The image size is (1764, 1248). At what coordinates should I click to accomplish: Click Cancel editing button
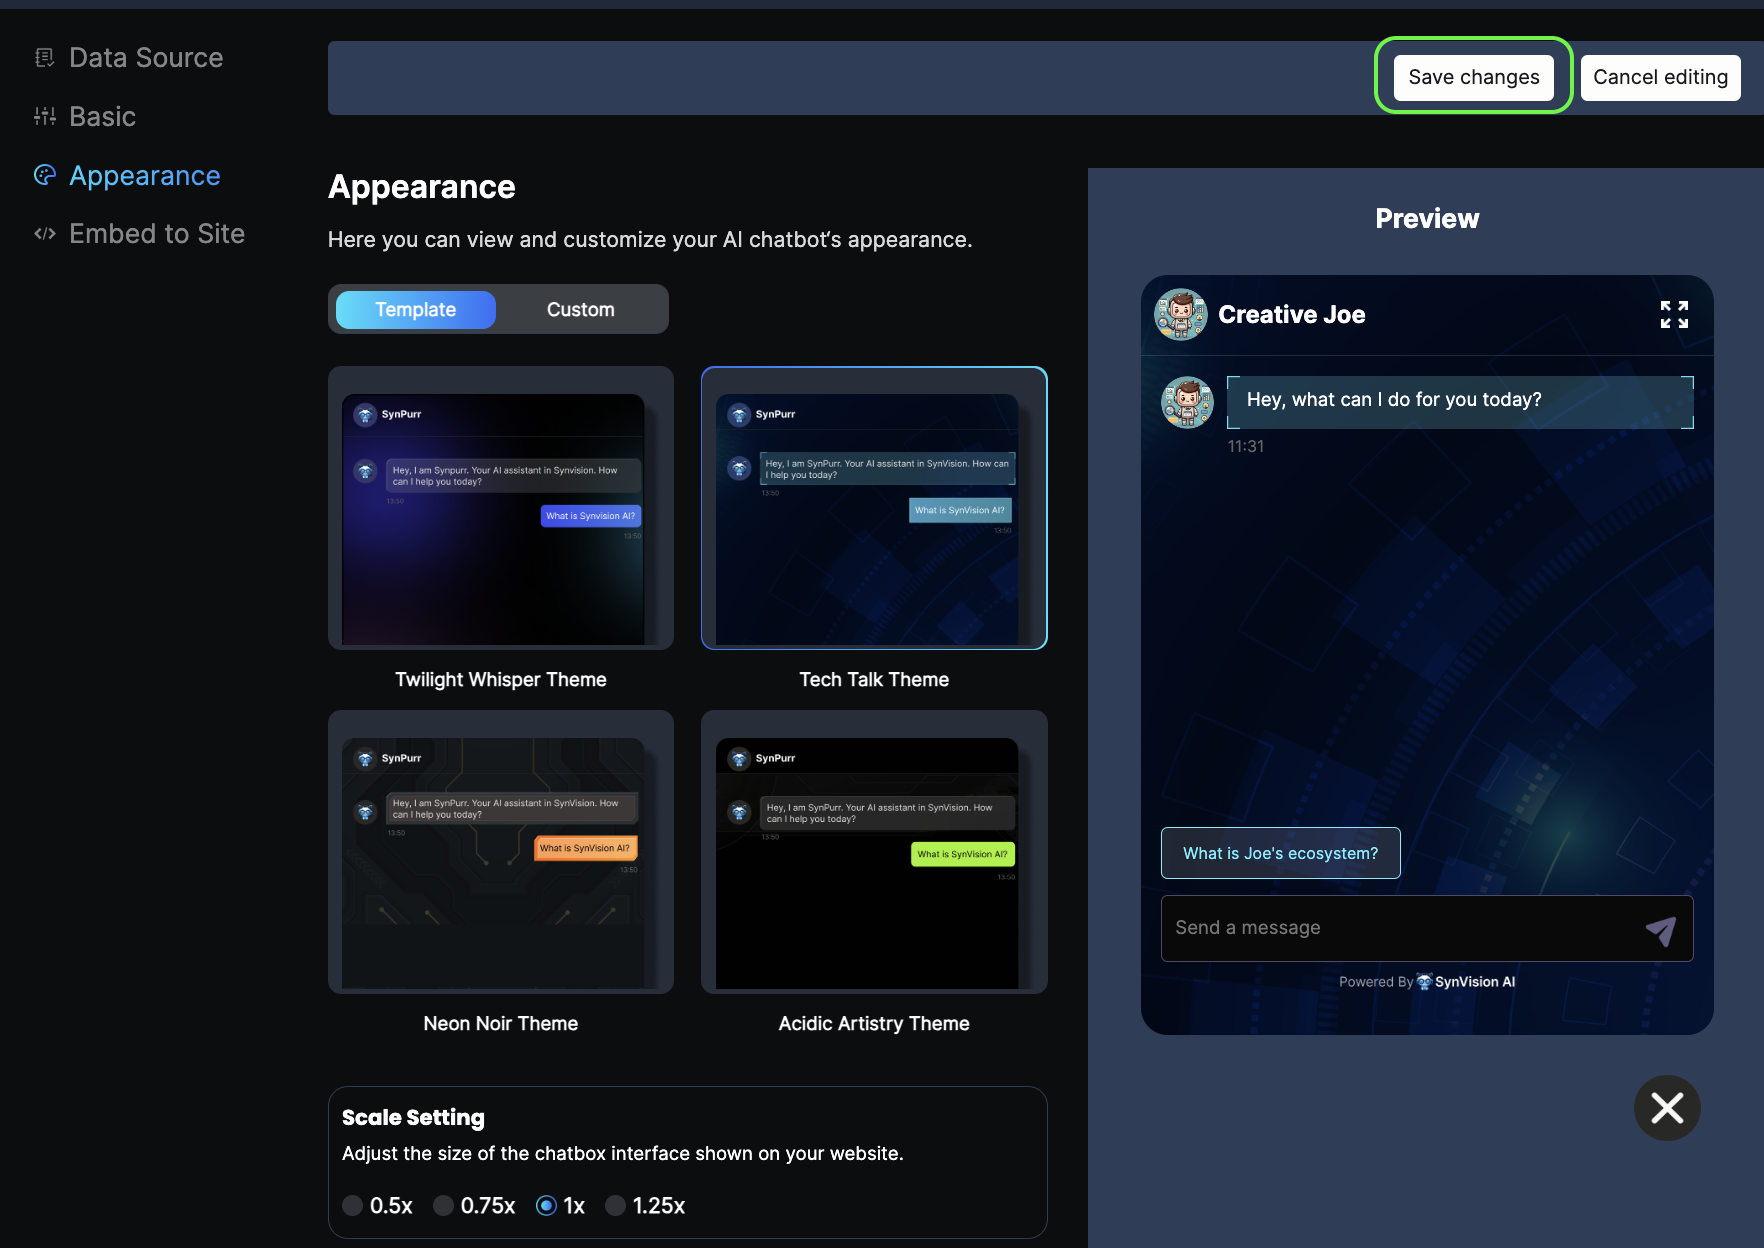(x=1659, y=78)
